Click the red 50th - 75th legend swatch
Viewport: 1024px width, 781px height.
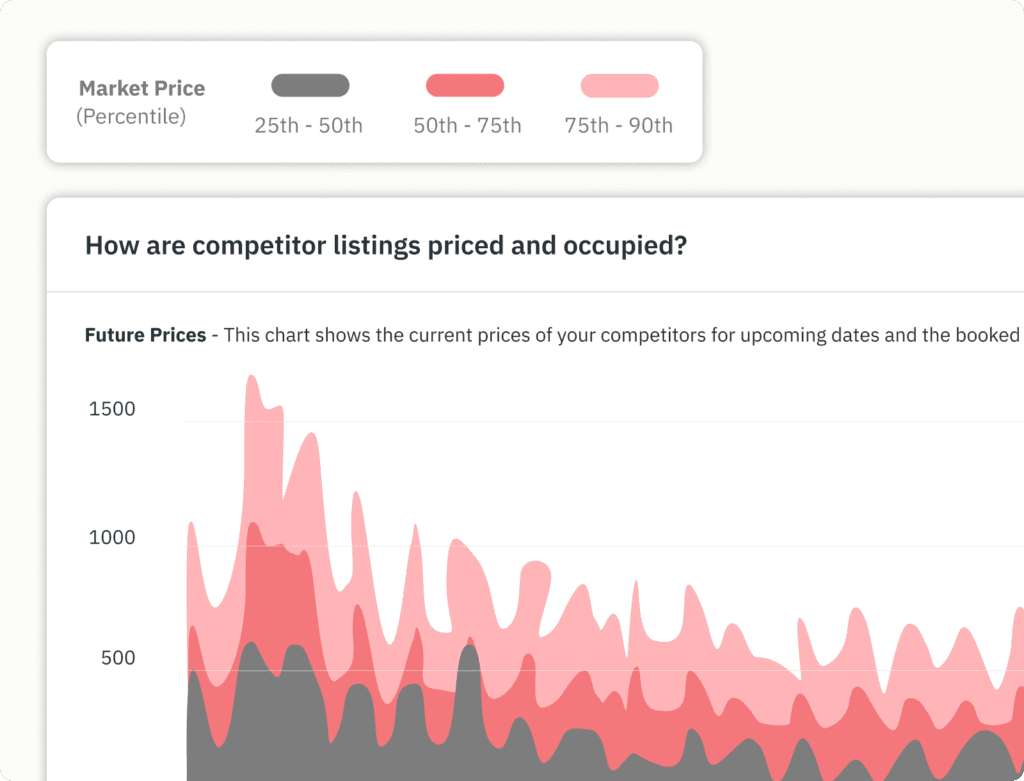tap(464, 85)
